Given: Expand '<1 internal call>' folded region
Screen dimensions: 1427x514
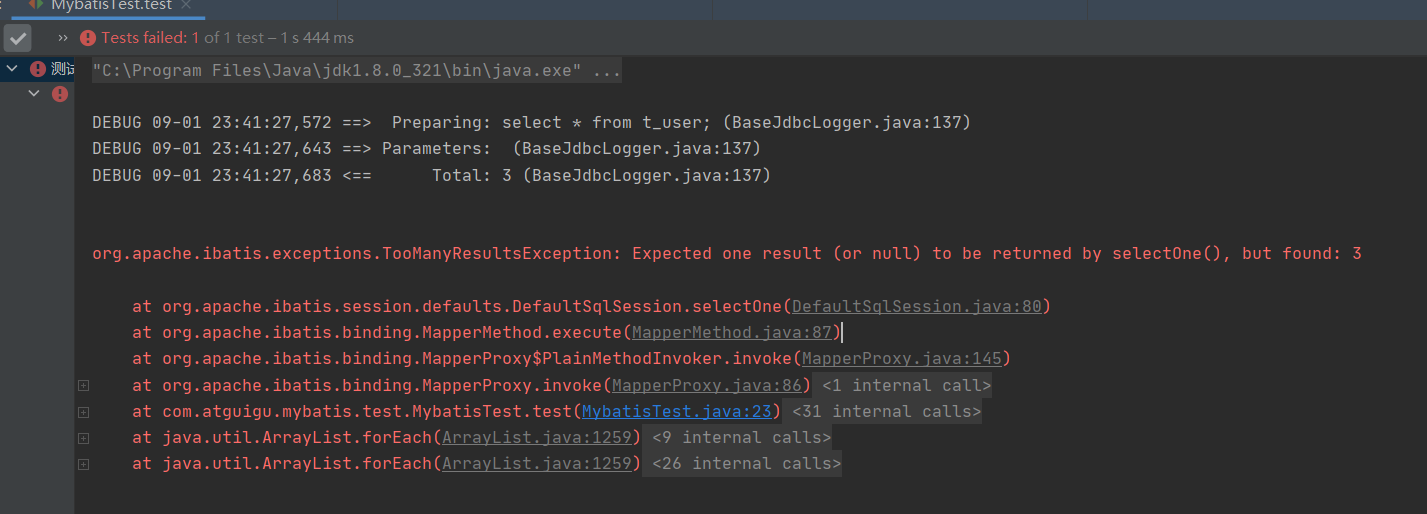Looking at the screenshot, I should 907,385.
